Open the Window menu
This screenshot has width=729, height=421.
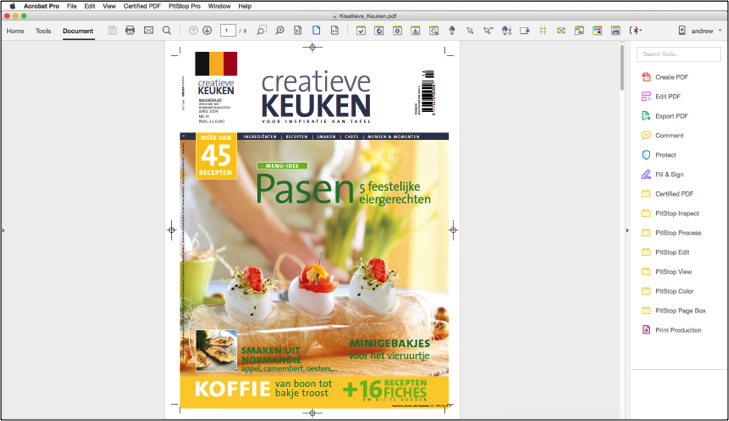[219, 6]
